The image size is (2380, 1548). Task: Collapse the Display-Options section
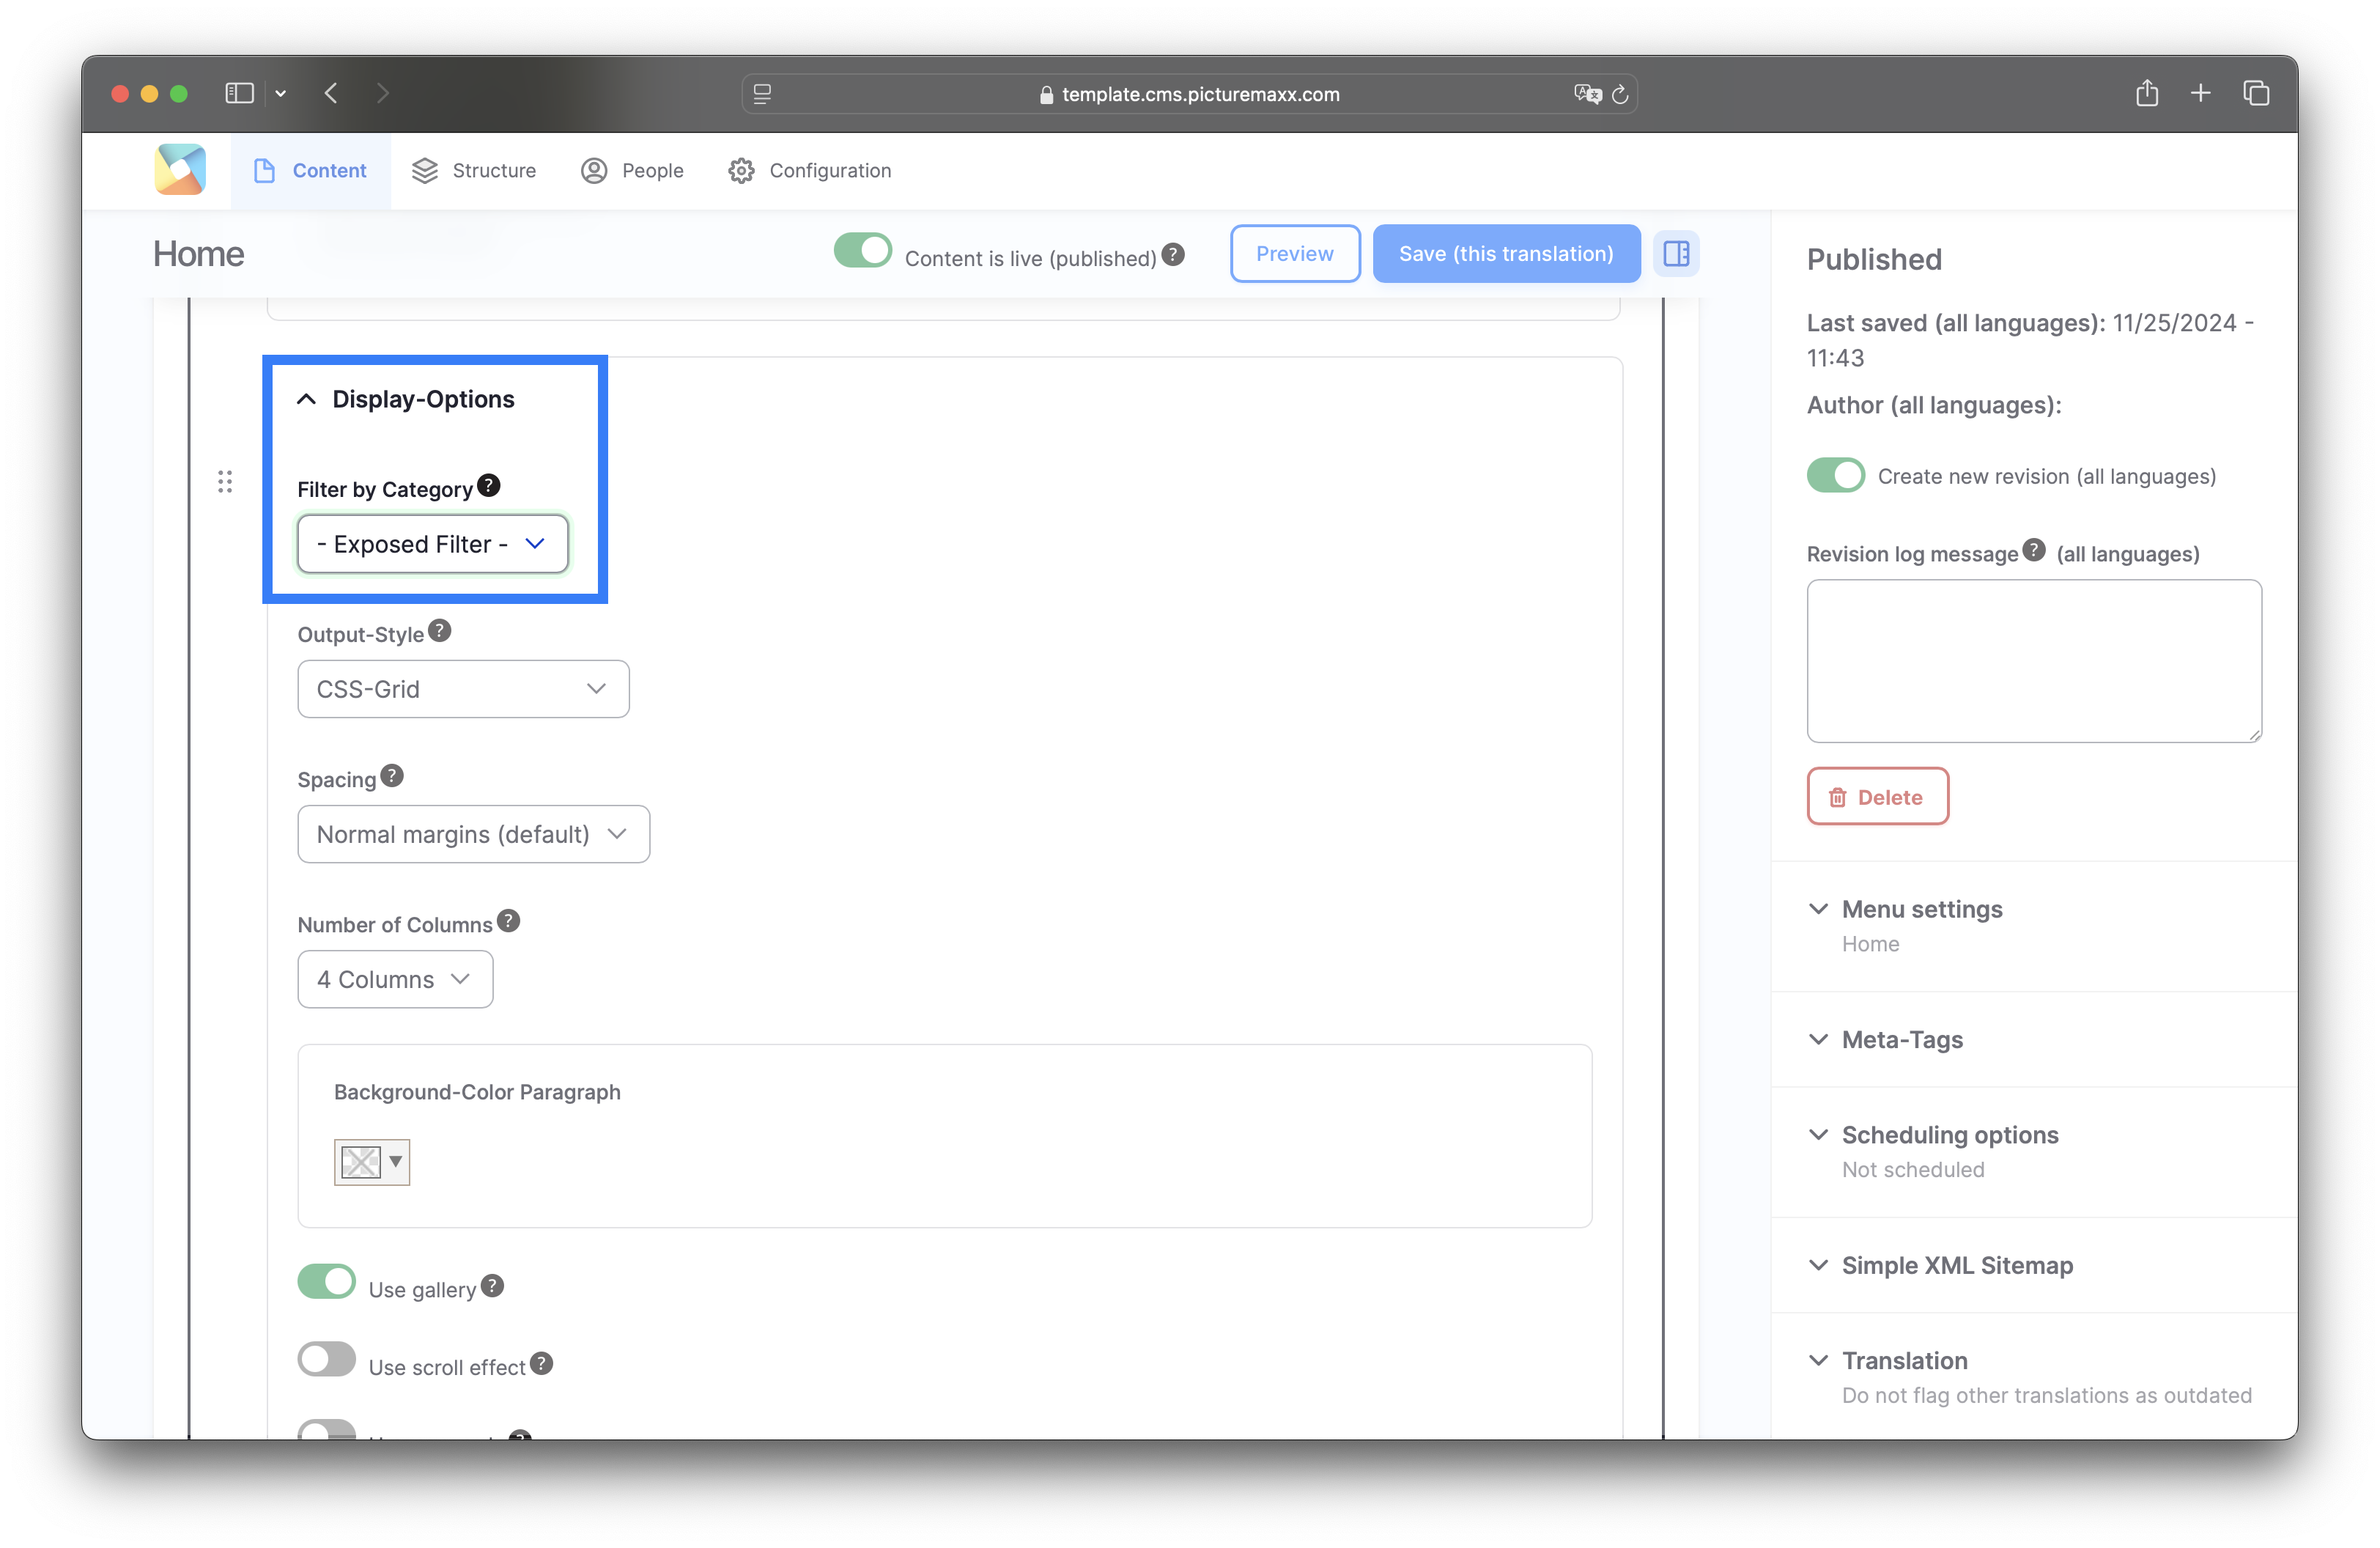406,399
